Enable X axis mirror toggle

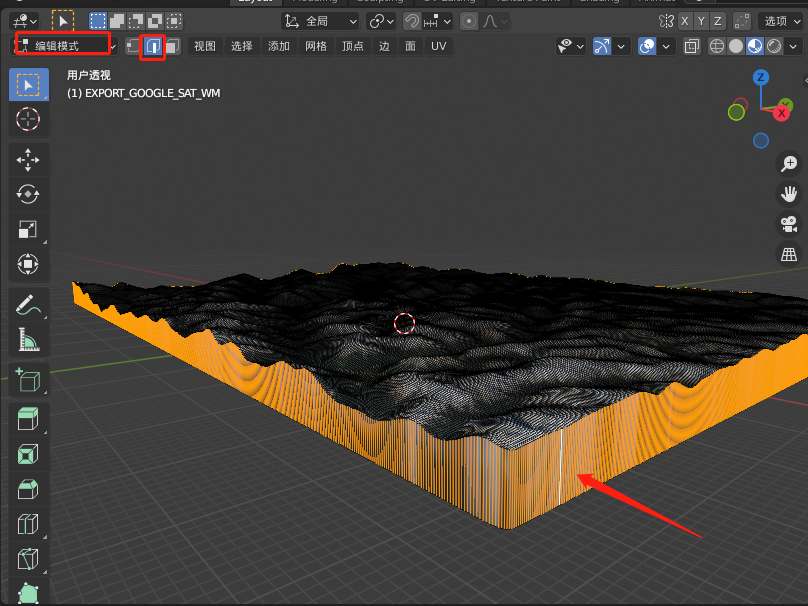click(x=685, y=21)
